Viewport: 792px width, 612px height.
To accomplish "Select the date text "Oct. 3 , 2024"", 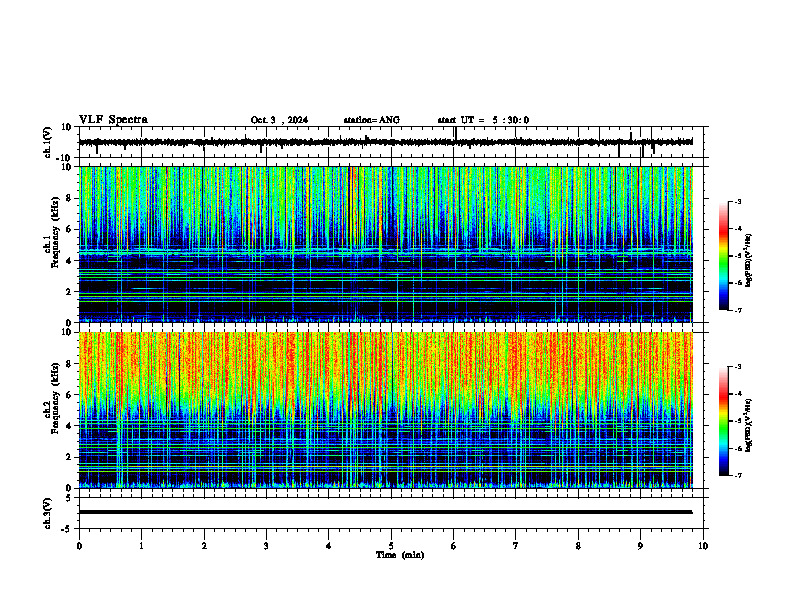I will tap(279, 120).
